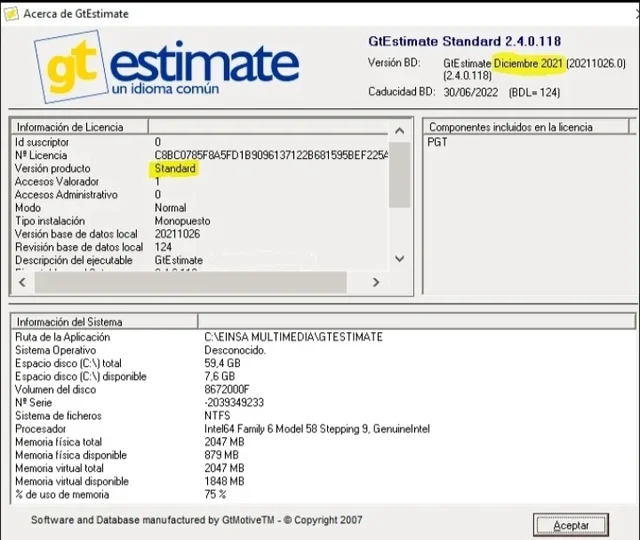This screenshot has width=640, height=540.
Task: Select the Sistema Operativo row
Action: point(322,350)
